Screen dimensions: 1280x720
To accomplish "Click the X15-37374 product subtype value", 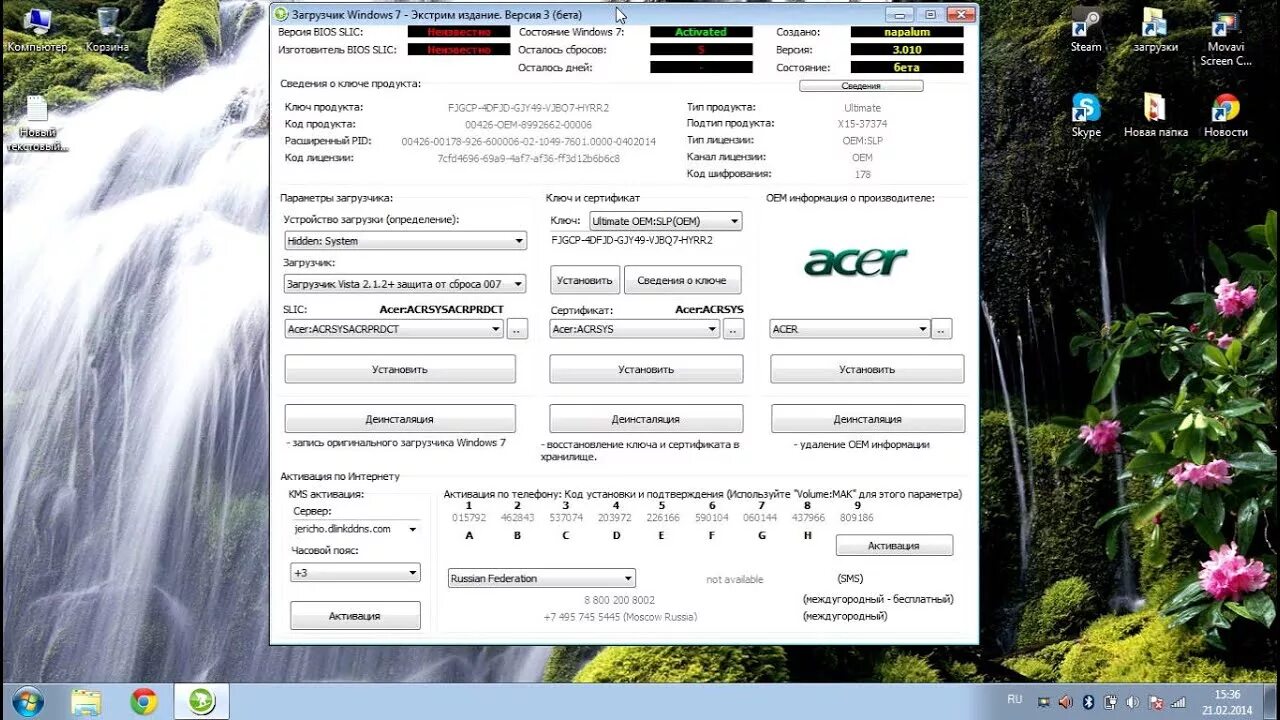I will (x=862, y=124).
